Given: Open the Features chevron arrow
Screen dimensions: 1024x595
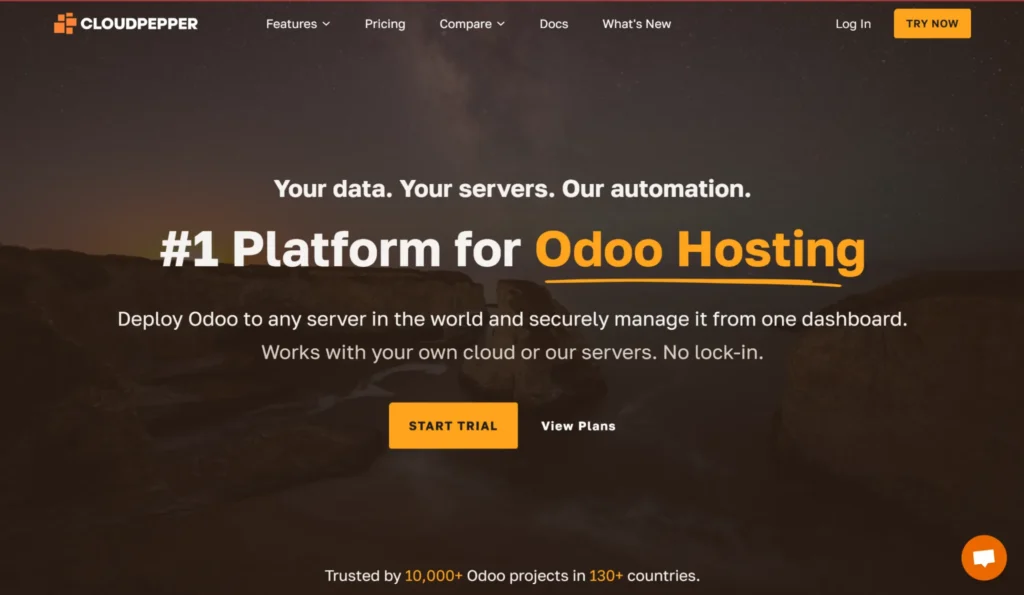Looking at the screenshot, I should click(x=326, y=24).
